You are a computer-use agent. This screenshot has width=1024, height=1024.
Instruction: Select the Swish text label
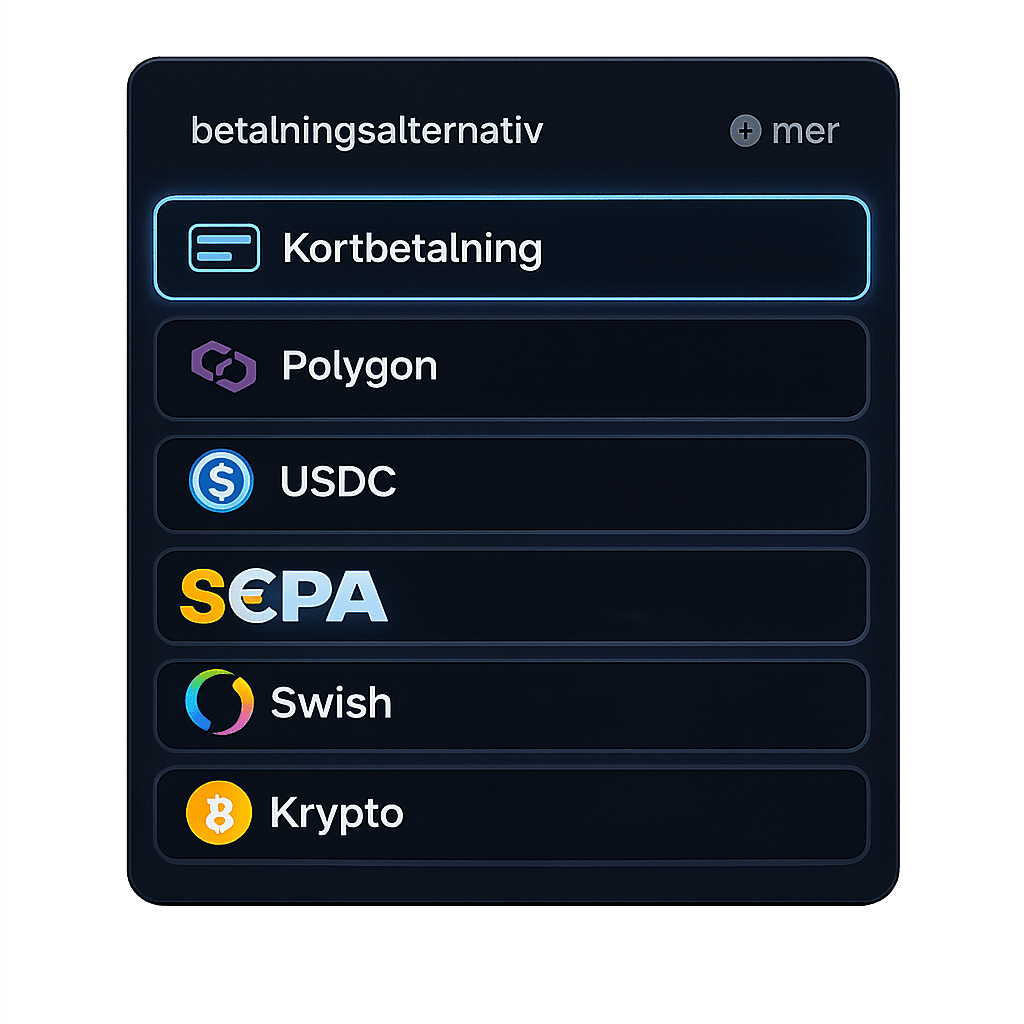point(331,703)
